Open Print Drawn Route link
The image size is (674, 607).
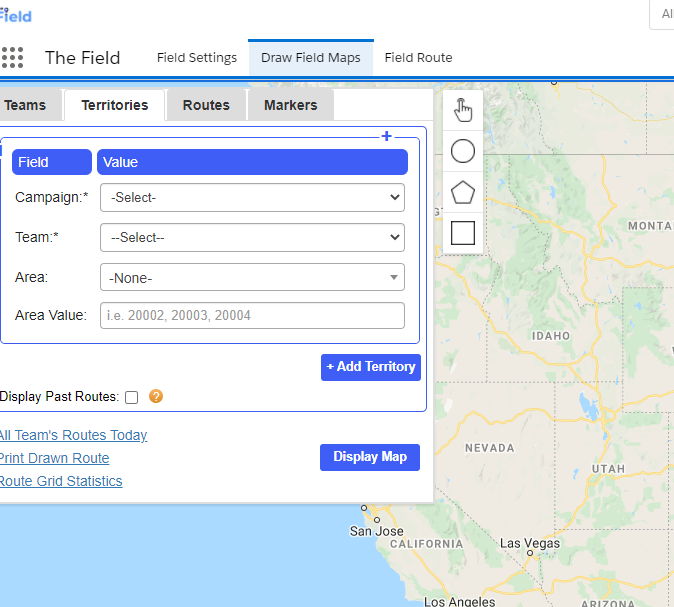click(x=55, y=458)
